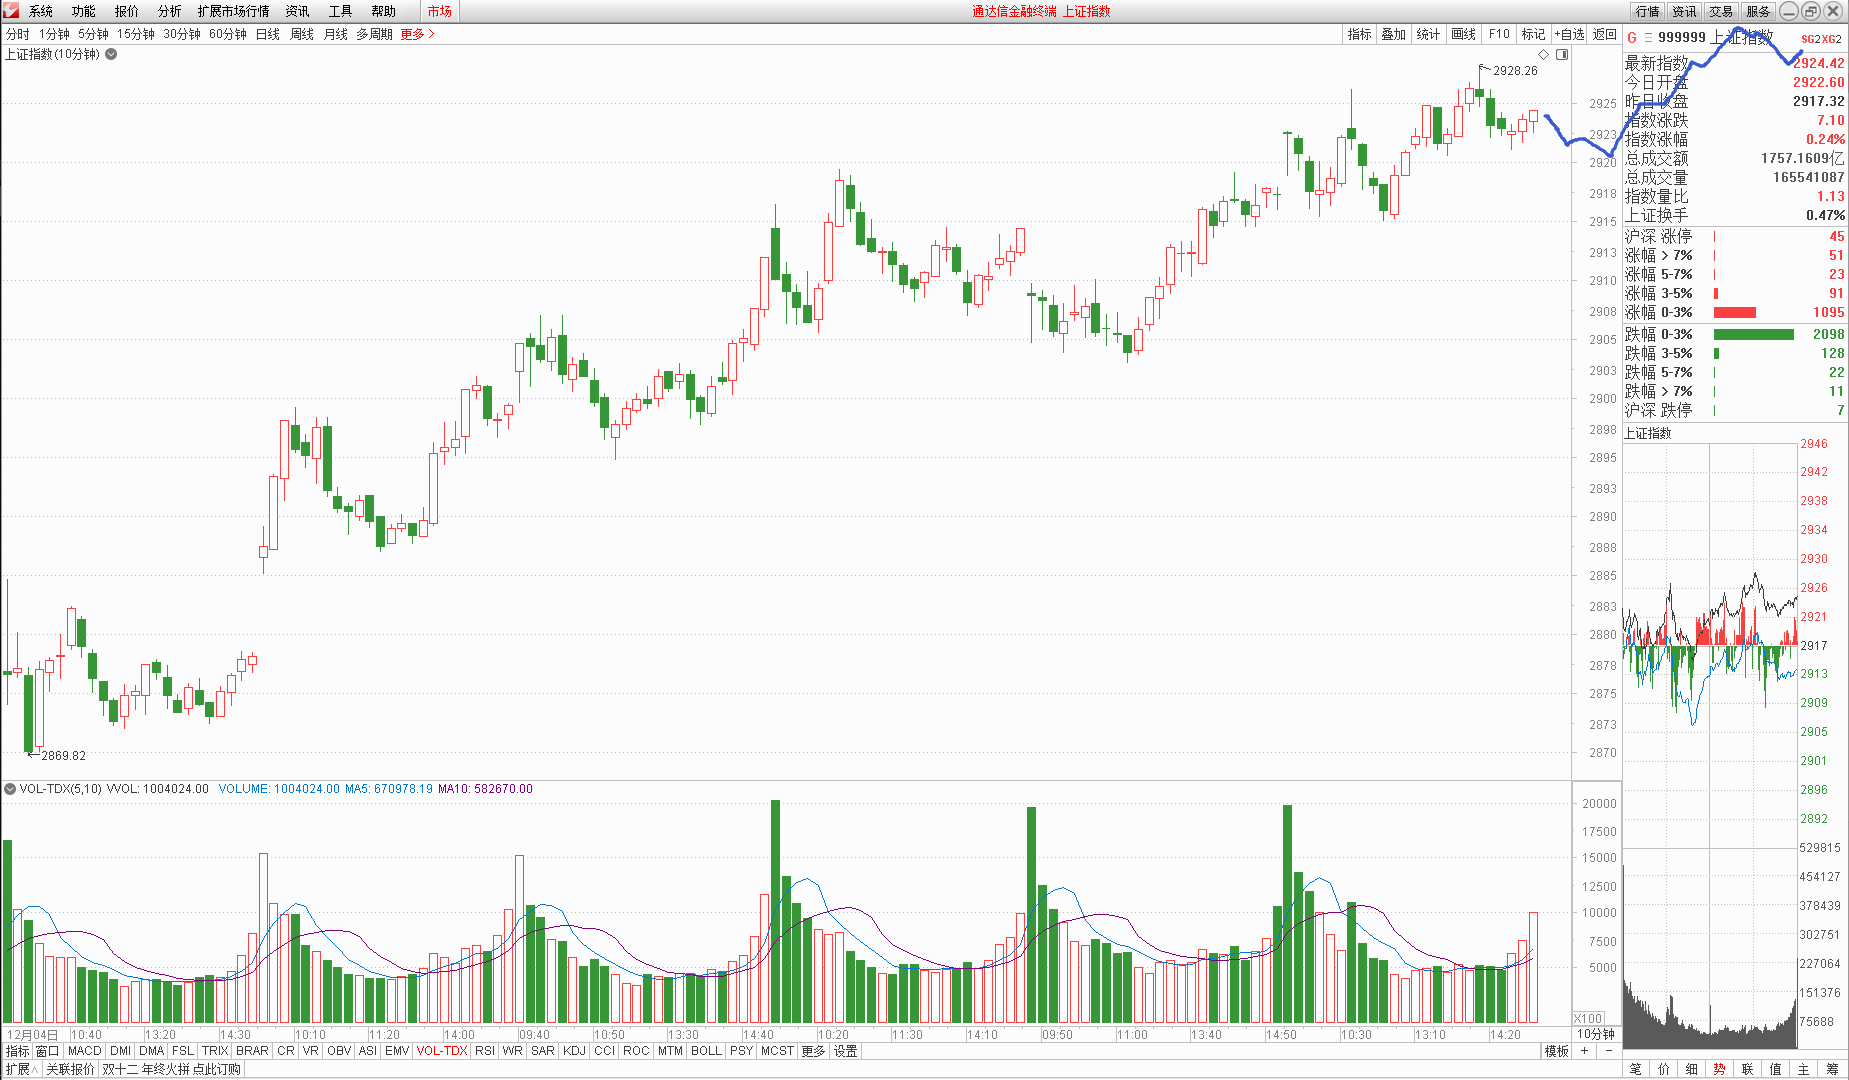This screenshot has height=1080, width=1849.
Task: Expand the 上证指数(10分钟) chart title dropdown
Action: coord(111,54)
